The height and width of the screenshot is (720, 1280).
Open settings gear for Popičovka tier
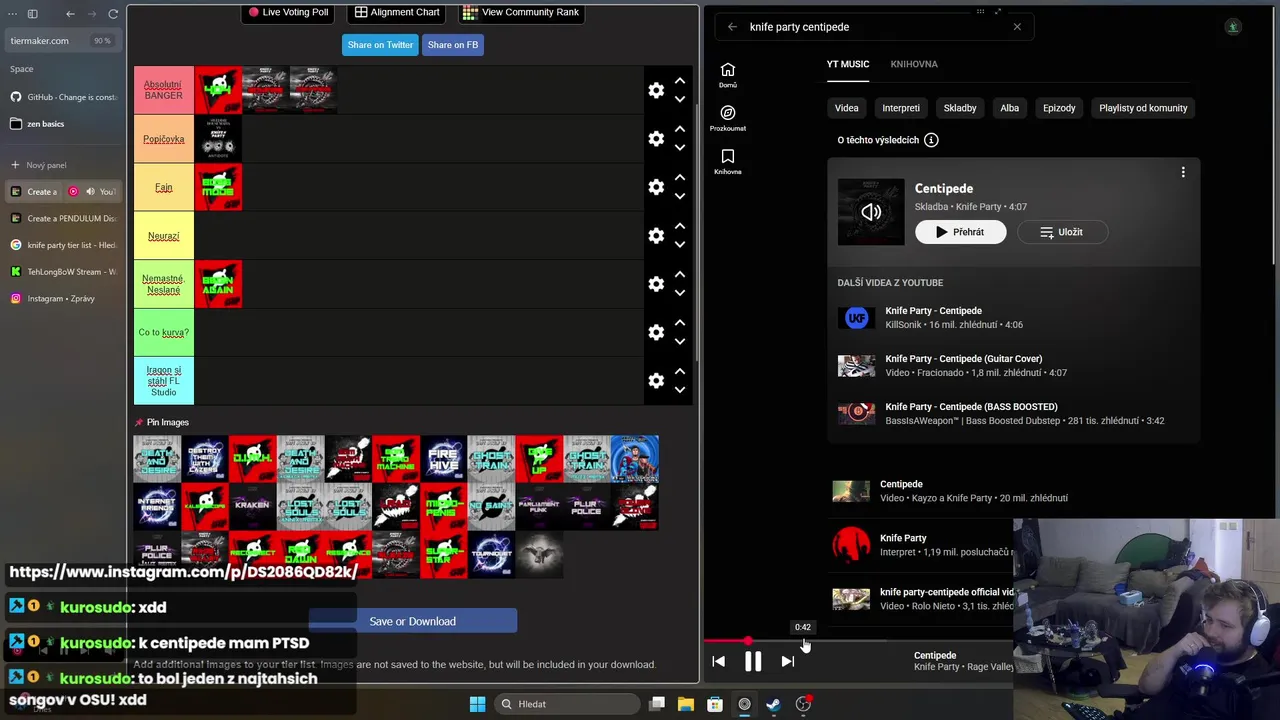coord(656,139)
